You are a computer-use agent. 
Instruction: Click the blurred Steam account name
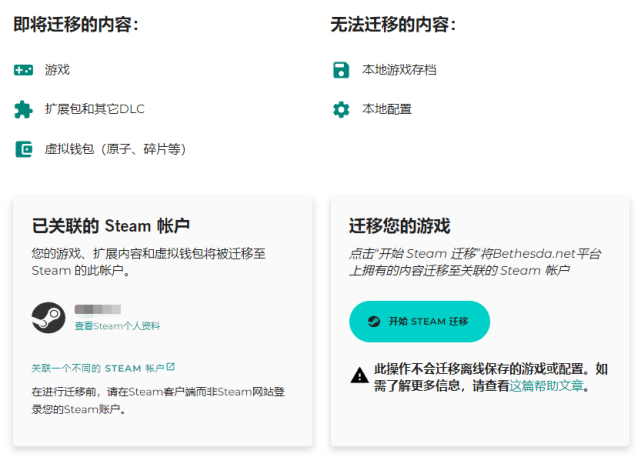pyautogui.click(x=98, y=310)
